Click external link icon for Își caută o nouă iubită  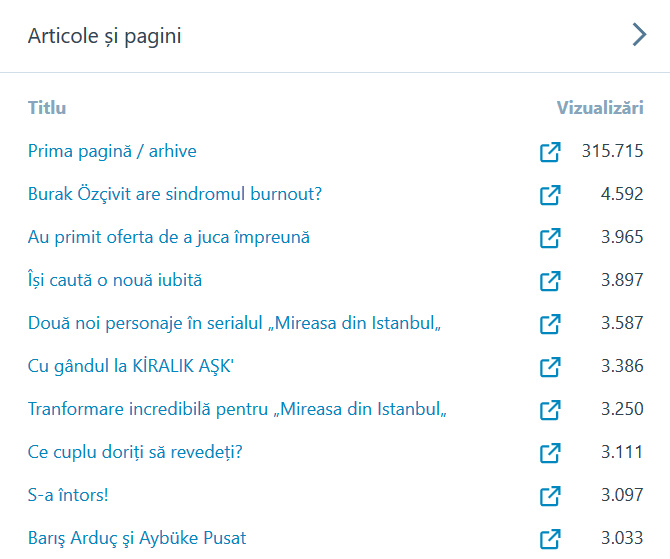(x=550, y=281)
